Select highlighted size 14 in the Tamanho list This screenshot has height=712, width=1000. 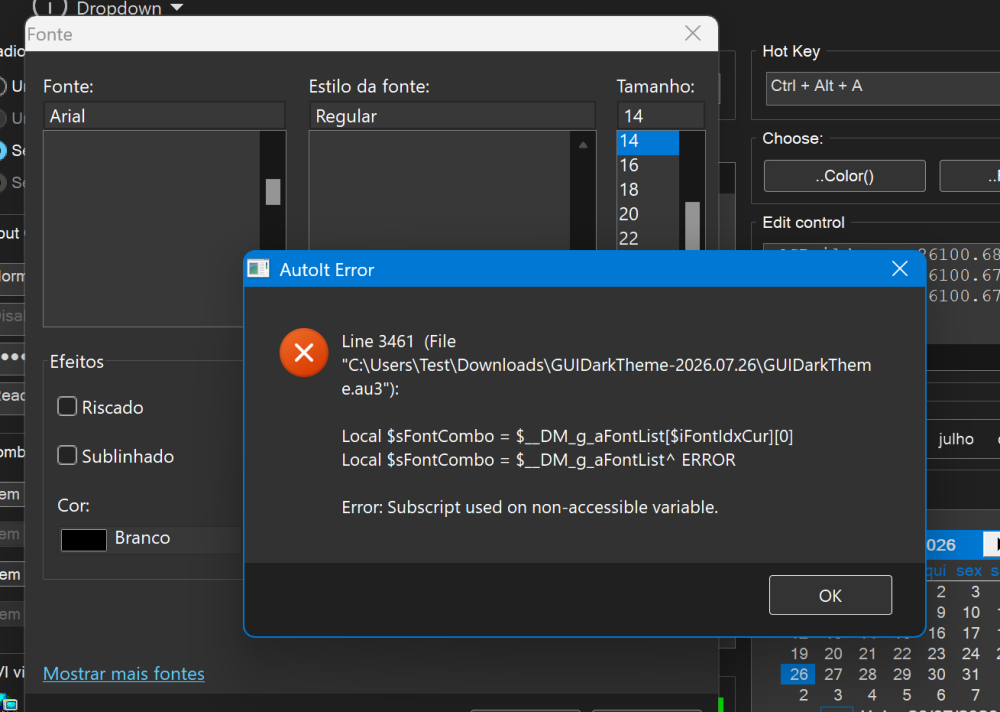pyautogui.click(x=648, y=141)
